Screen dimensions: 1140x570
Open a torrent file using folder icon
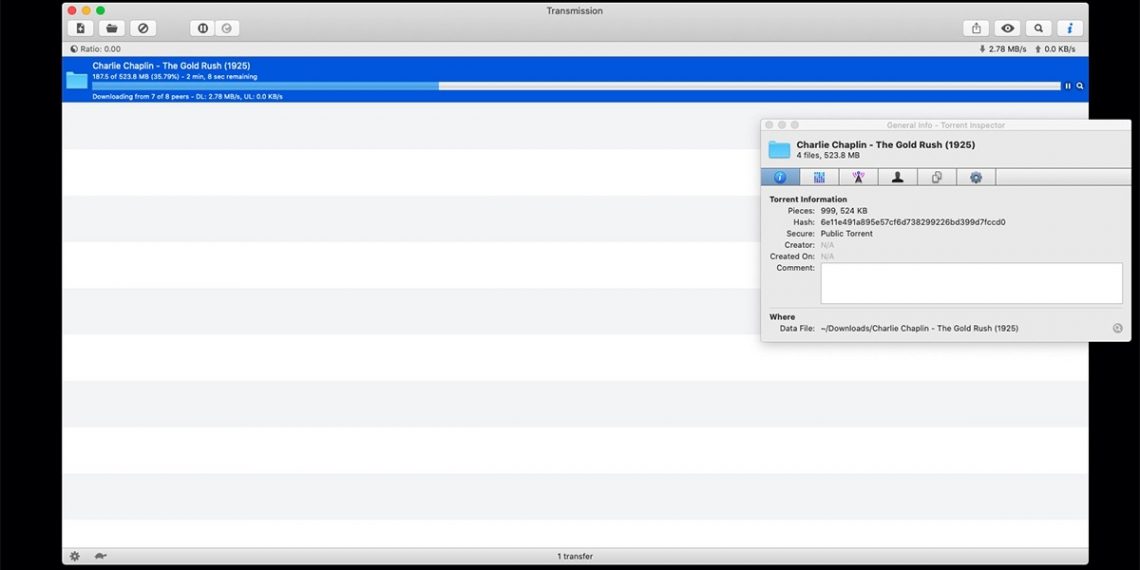click(112, 28)
